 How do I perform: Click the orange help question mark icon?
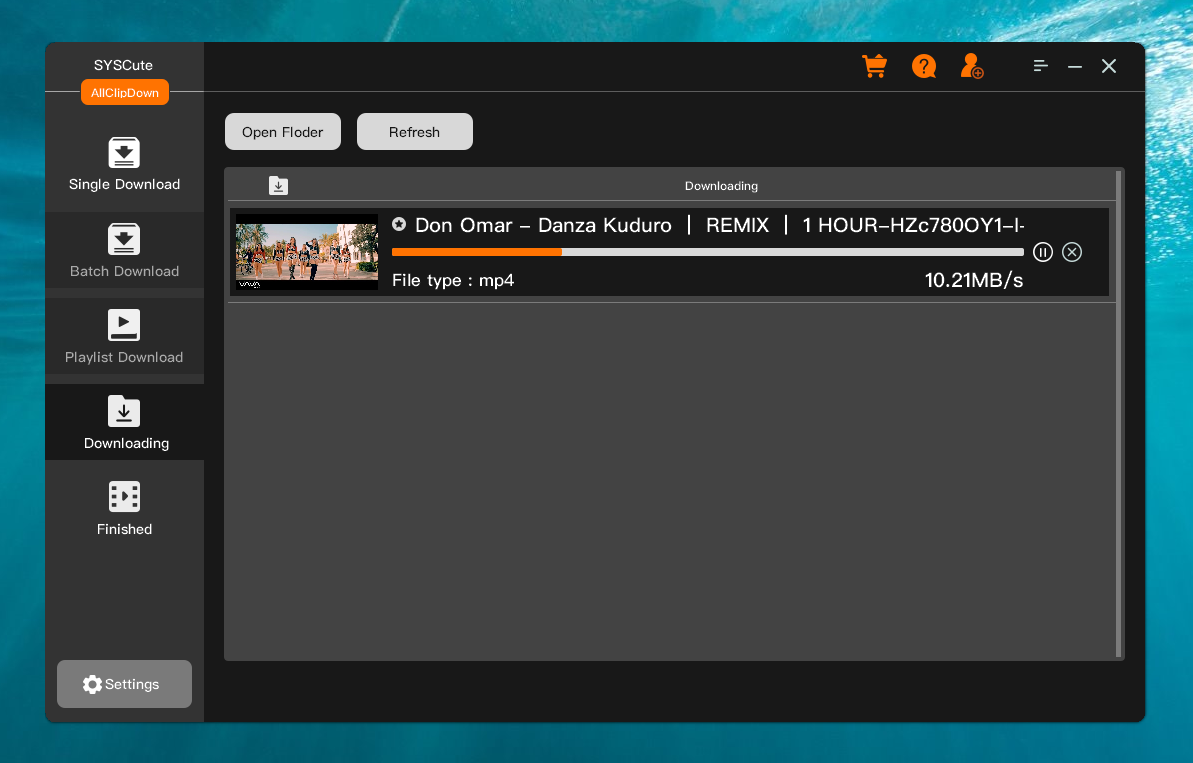(x=923, y=66)
